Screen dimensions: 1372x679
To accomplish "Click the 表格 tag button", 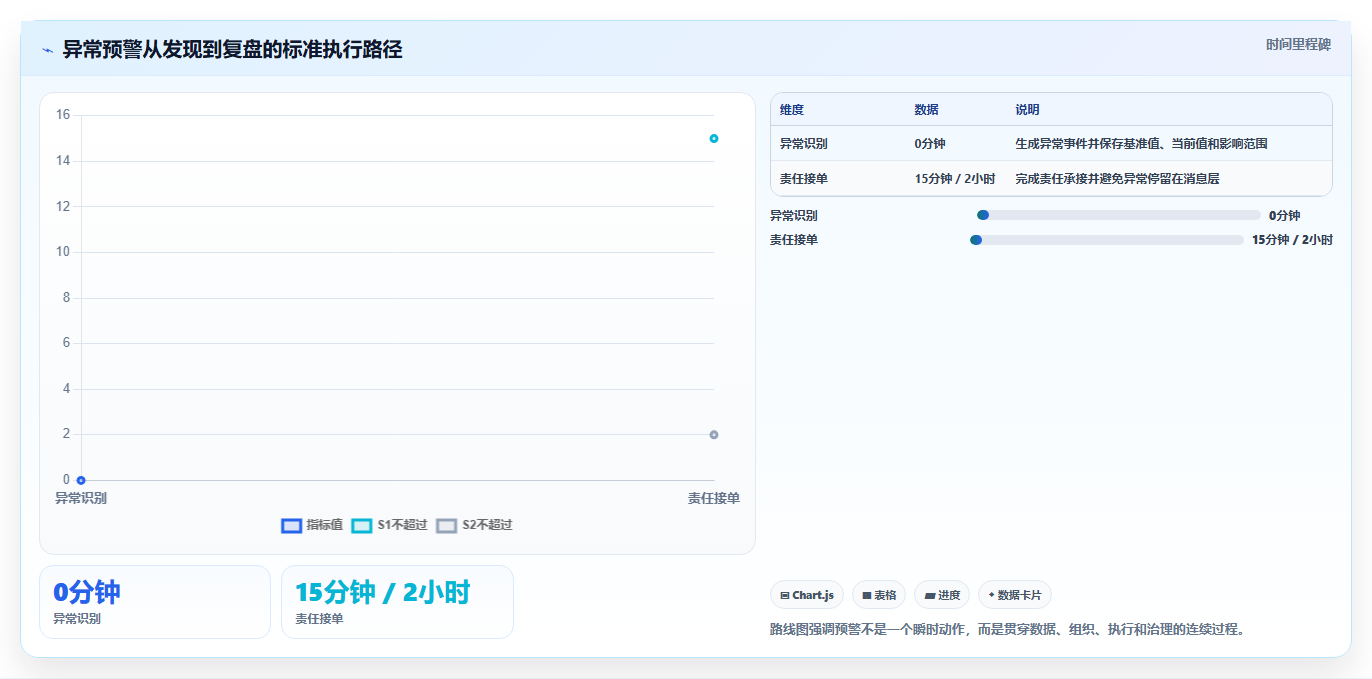I will click(879, 595).
